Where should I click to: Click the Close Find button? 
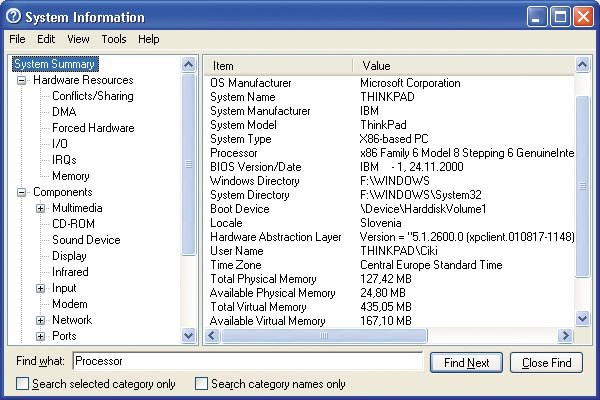click(546, 362)
